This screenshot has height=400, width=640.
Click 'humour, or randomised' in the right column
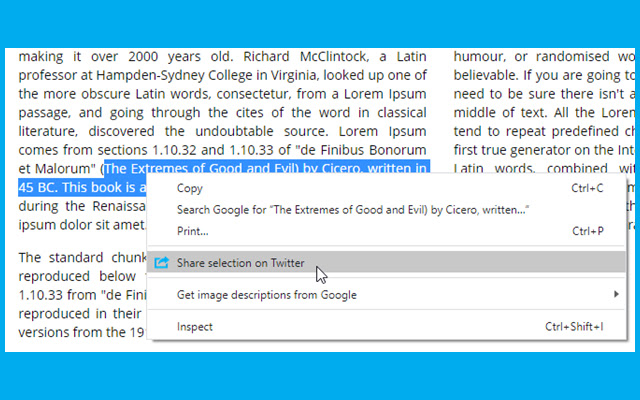(532, 57)
